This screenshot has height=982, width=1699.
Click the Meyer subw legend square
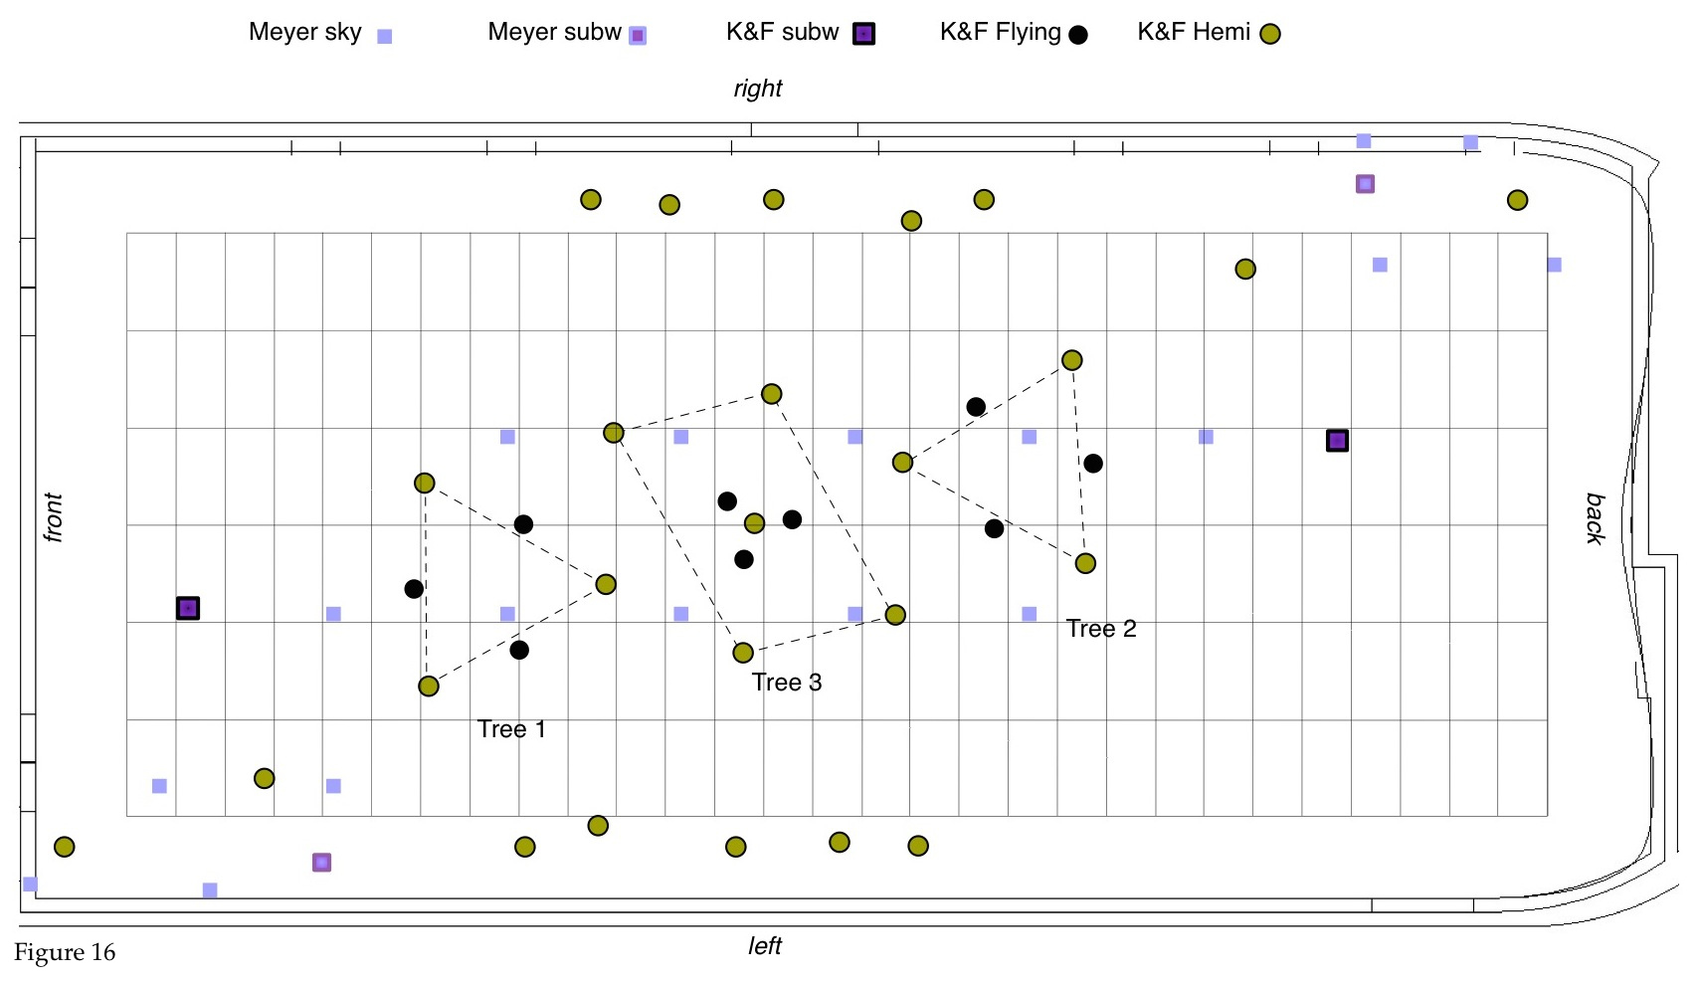coord(637,36)
